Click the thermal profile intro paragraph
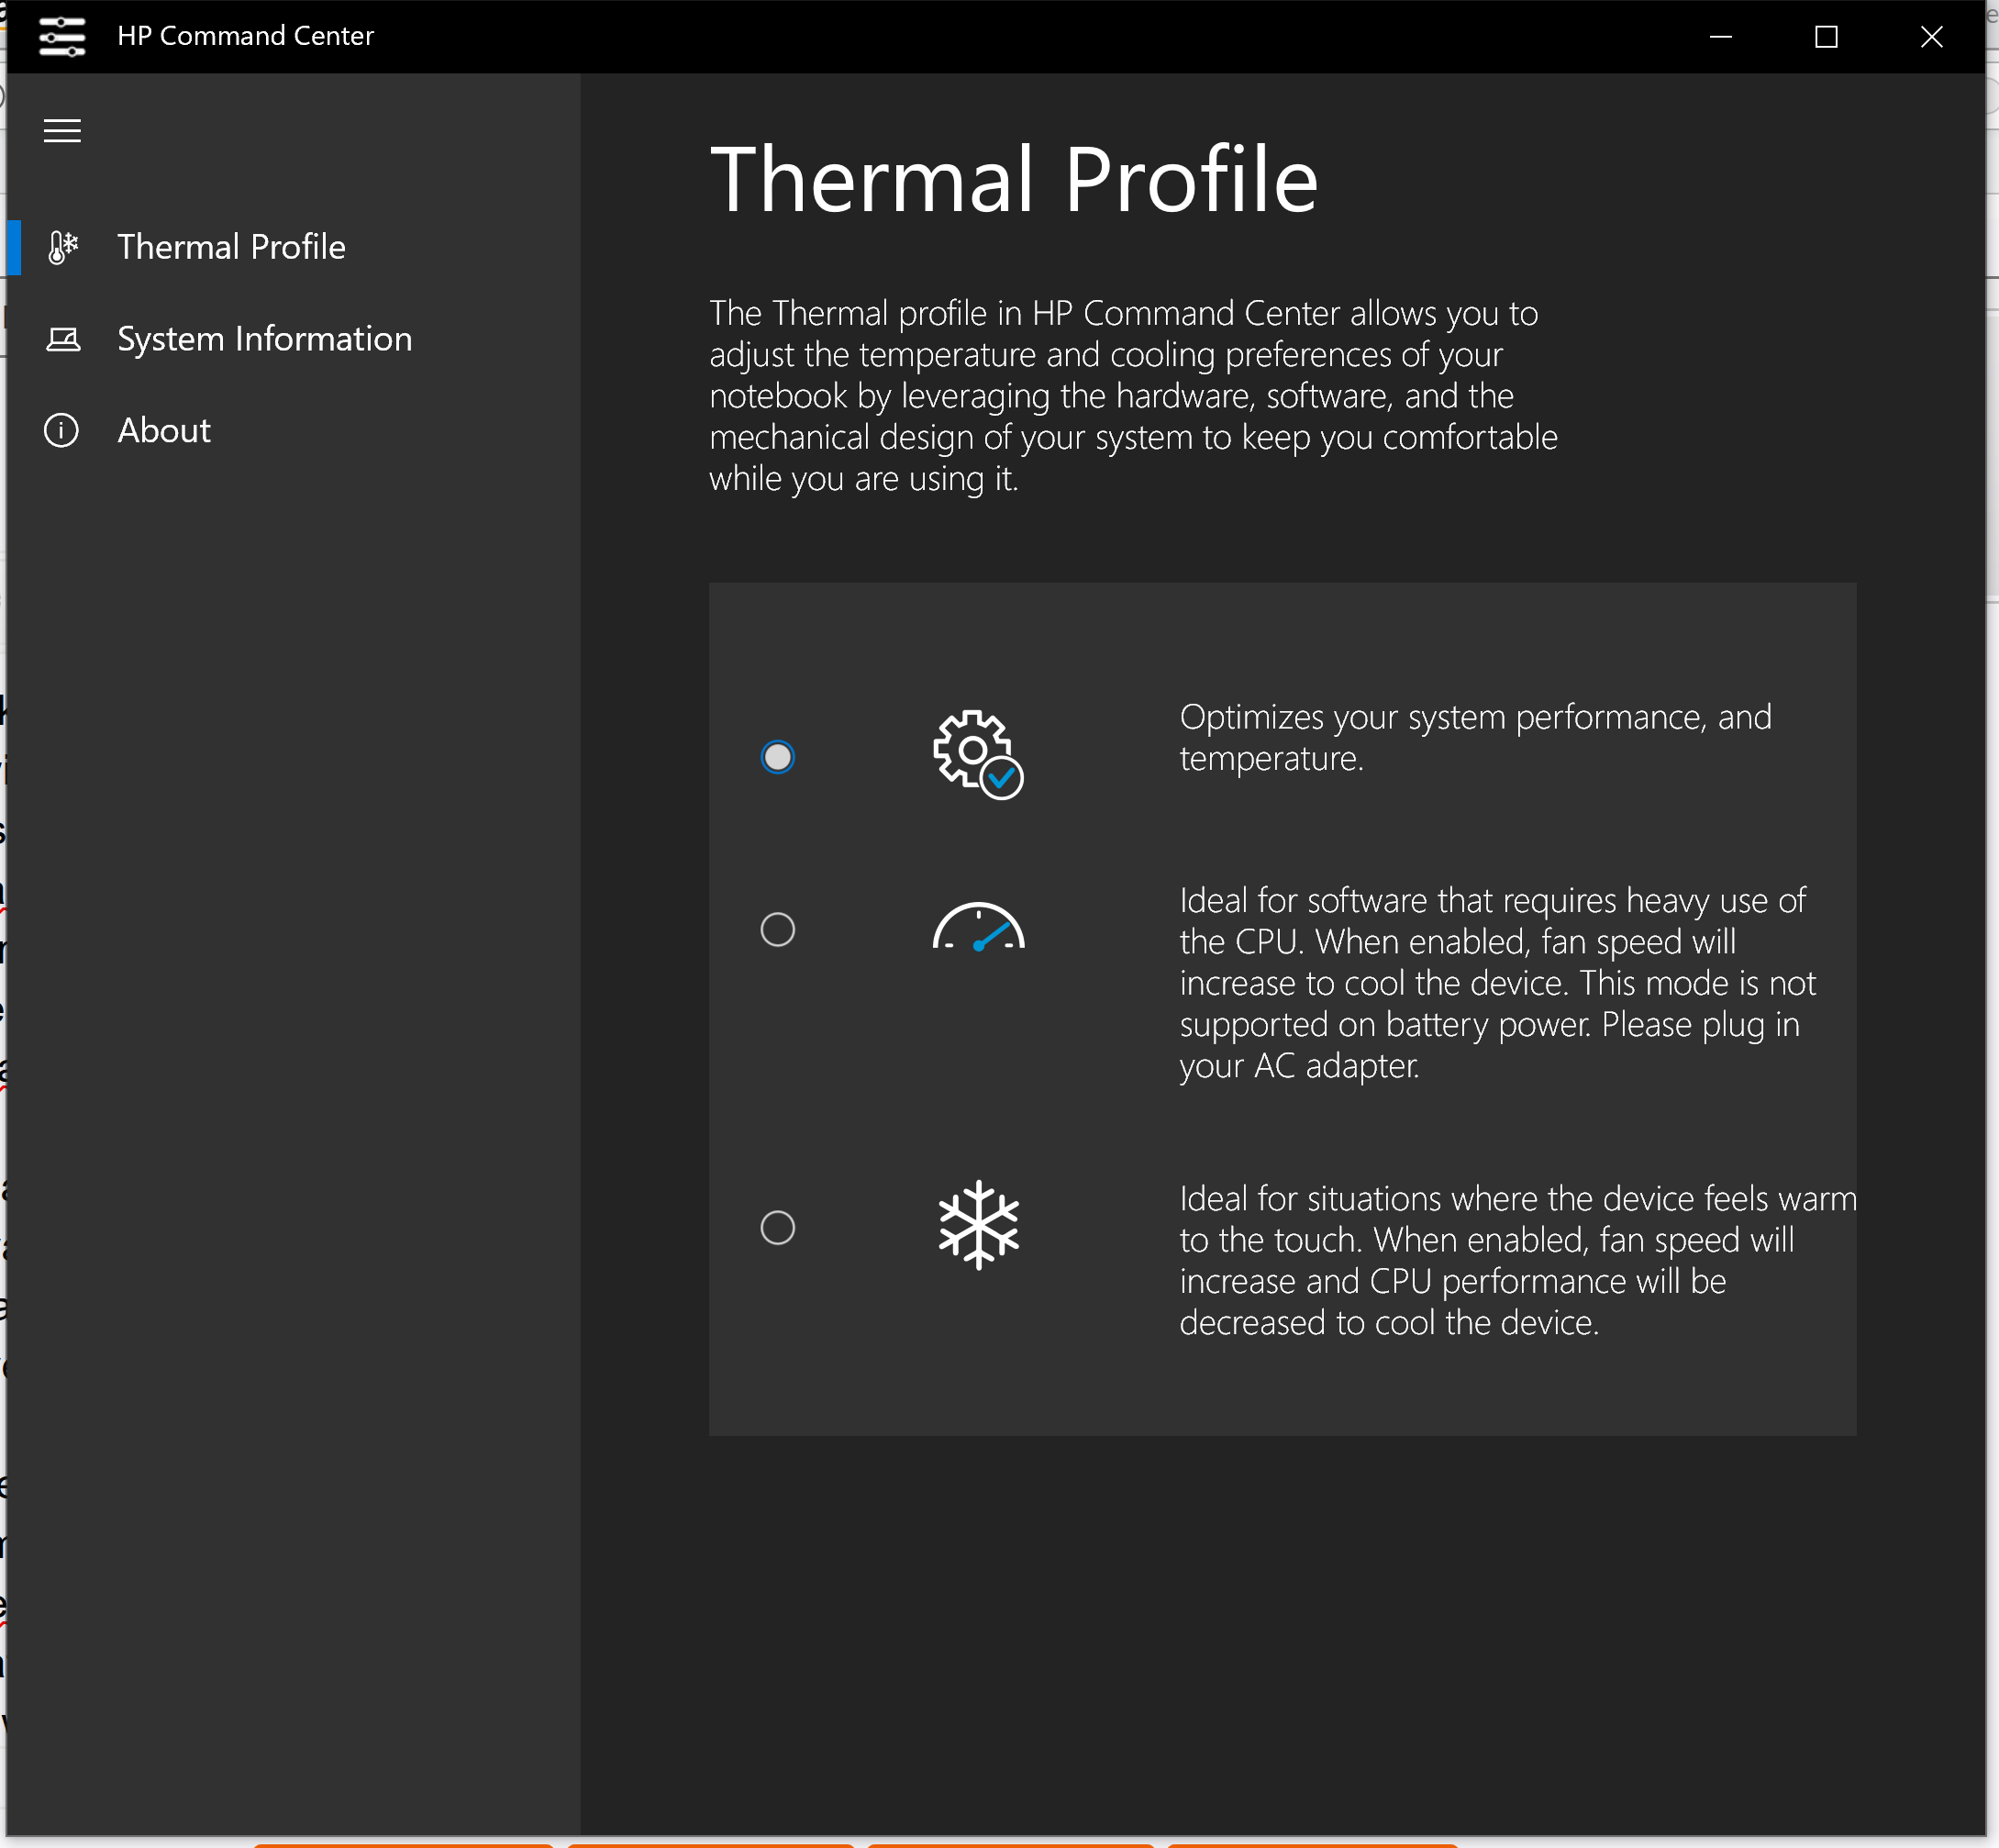Screen dimensions: 1999x1848 pos(1133,396)
